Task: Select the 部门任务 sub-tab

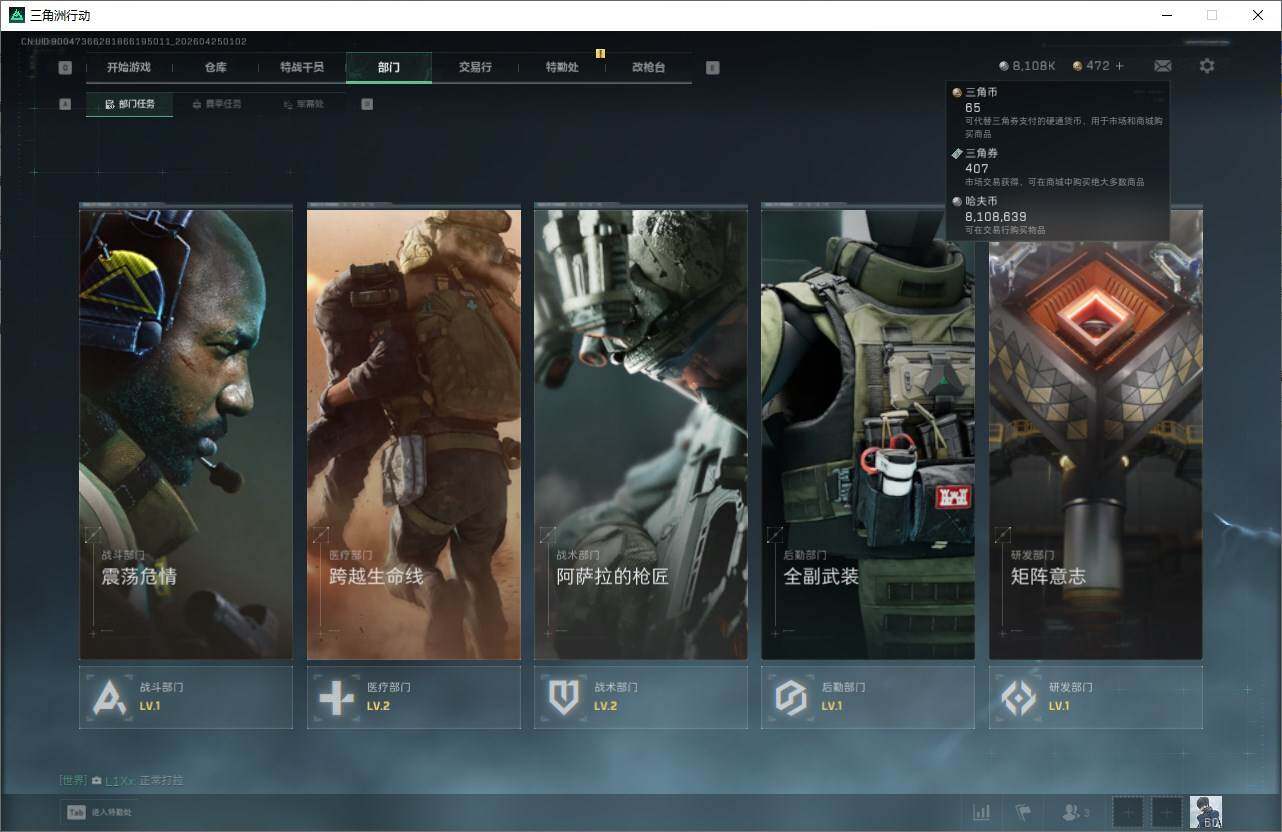Action: [130, 104]
